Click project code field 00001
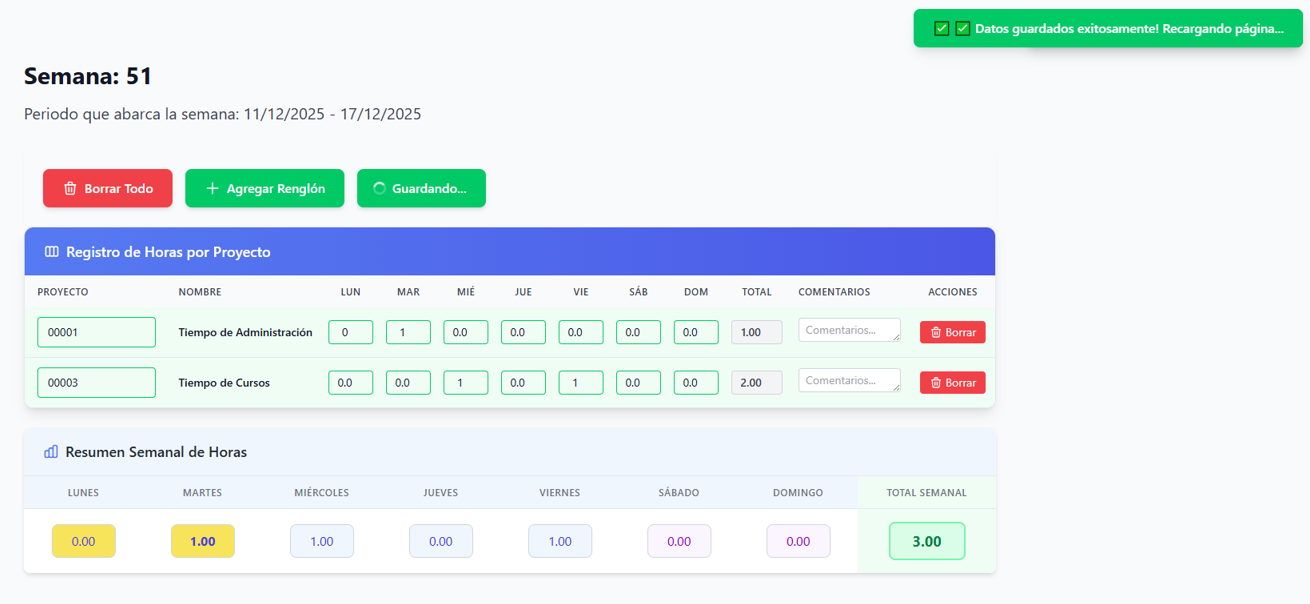Screen dimensions: 1310x604 click(x=96, y=332)
